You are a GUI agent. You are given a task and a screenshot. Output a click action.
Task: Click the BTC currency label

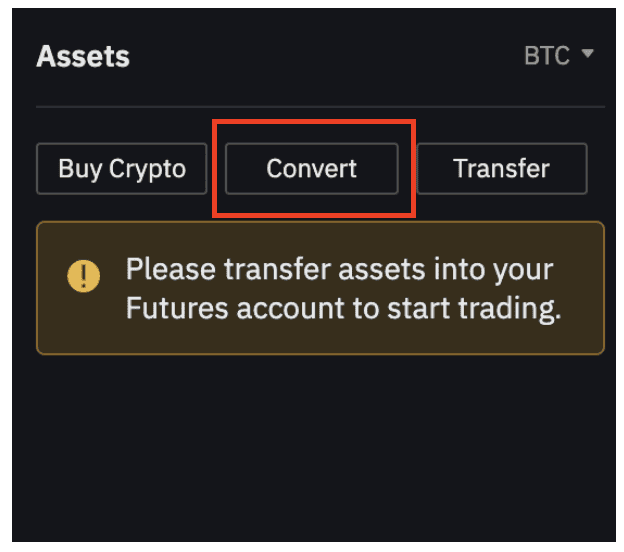tap(546, 55)
